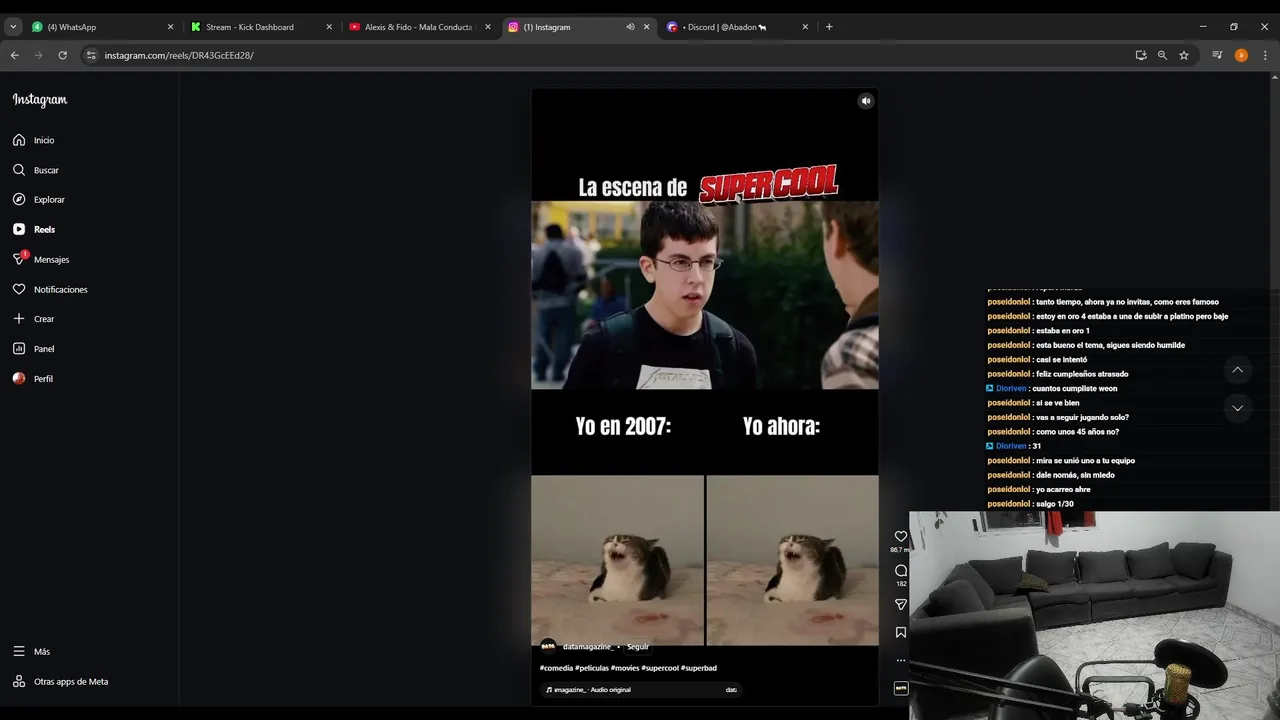Click Diorlven chat message '31'
The image size is (1280, 720).
click(1036, 446)
